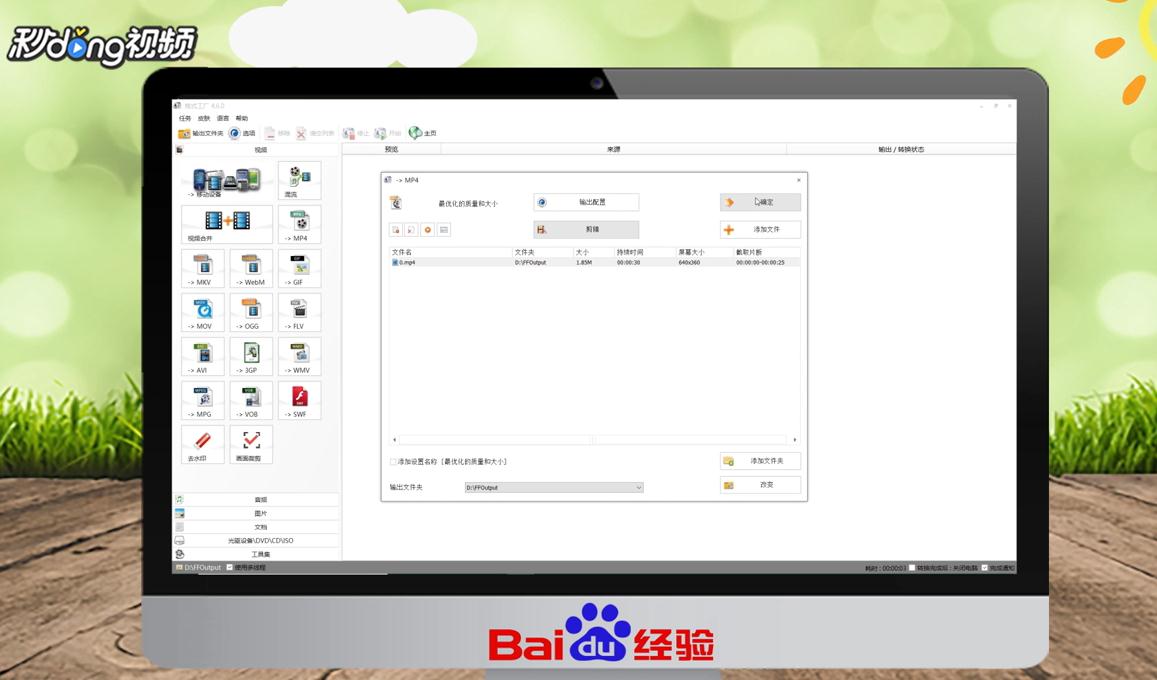Screen dimensions: 1157x680
Task: Expand the Audio (音频) category
Action: coord(256,499)
